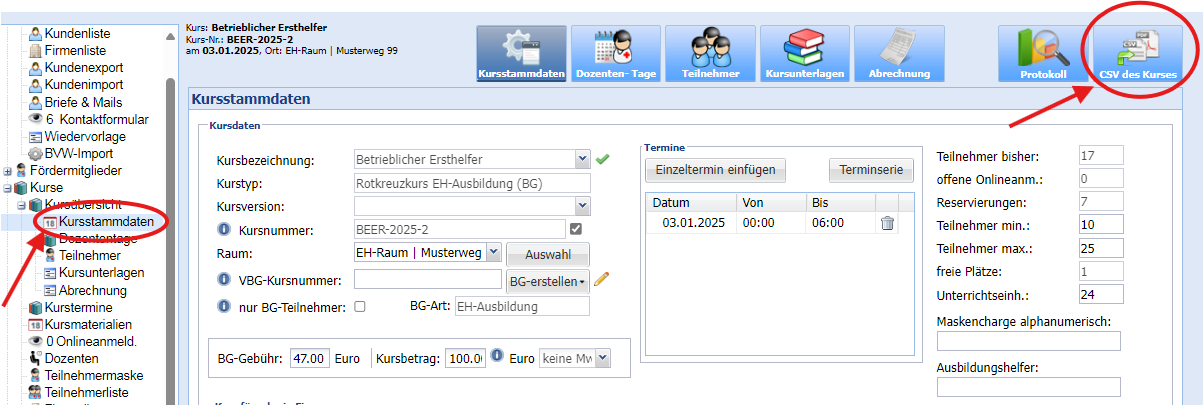The width and height of the screenshot is (1203, 405).
Task: Click the Abrechnung toolbar icon
Action: click(898, 54)
